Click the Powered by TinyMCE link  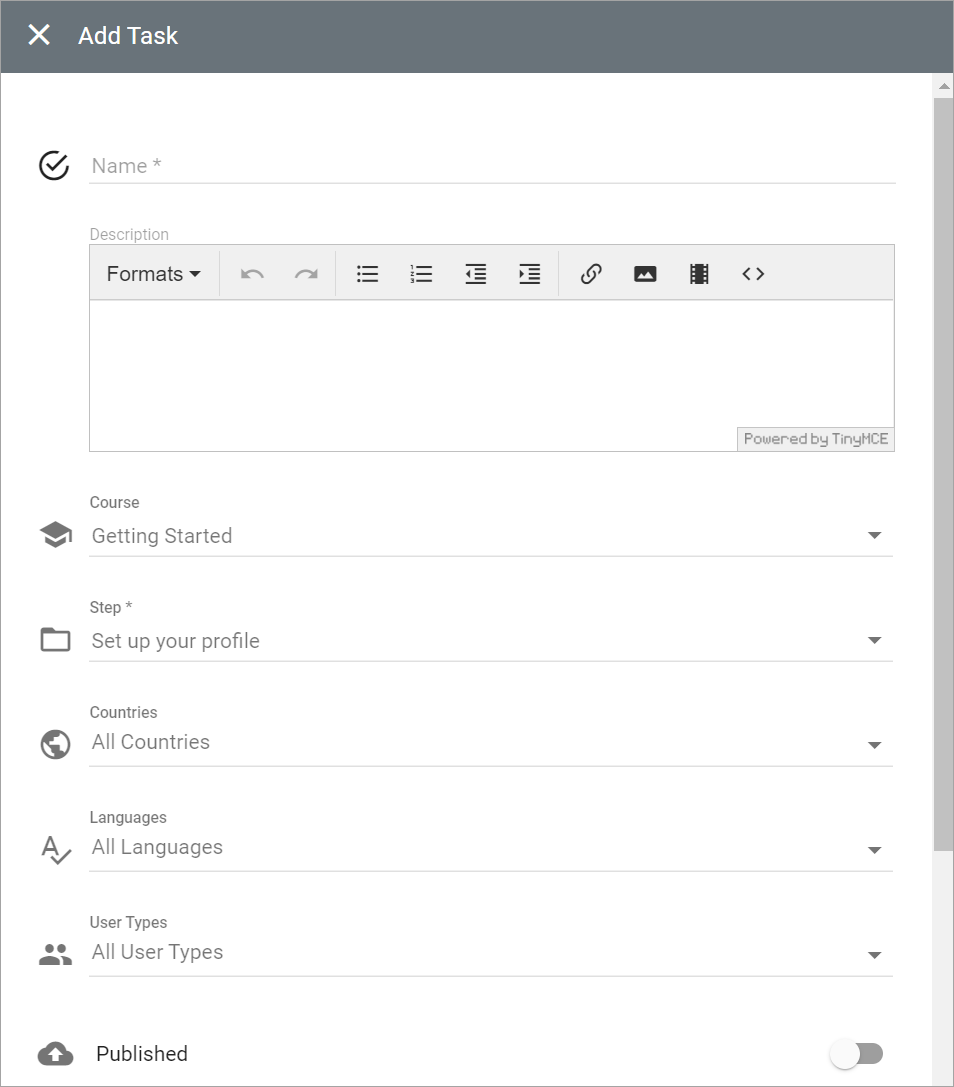815,439
